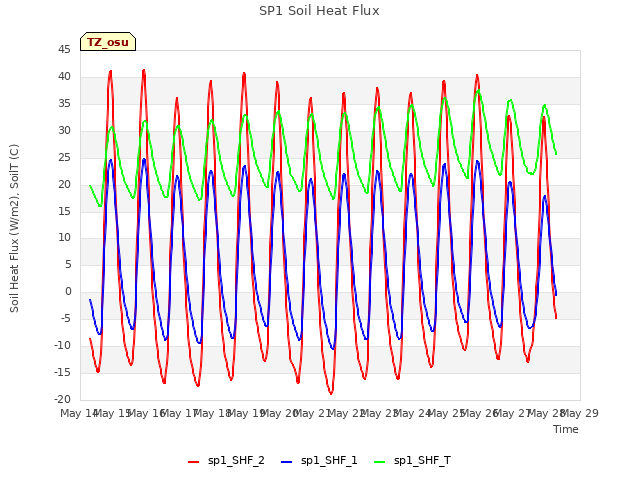Click the y-axis tick value 10
640x480 pixels.
pos(64,238)
